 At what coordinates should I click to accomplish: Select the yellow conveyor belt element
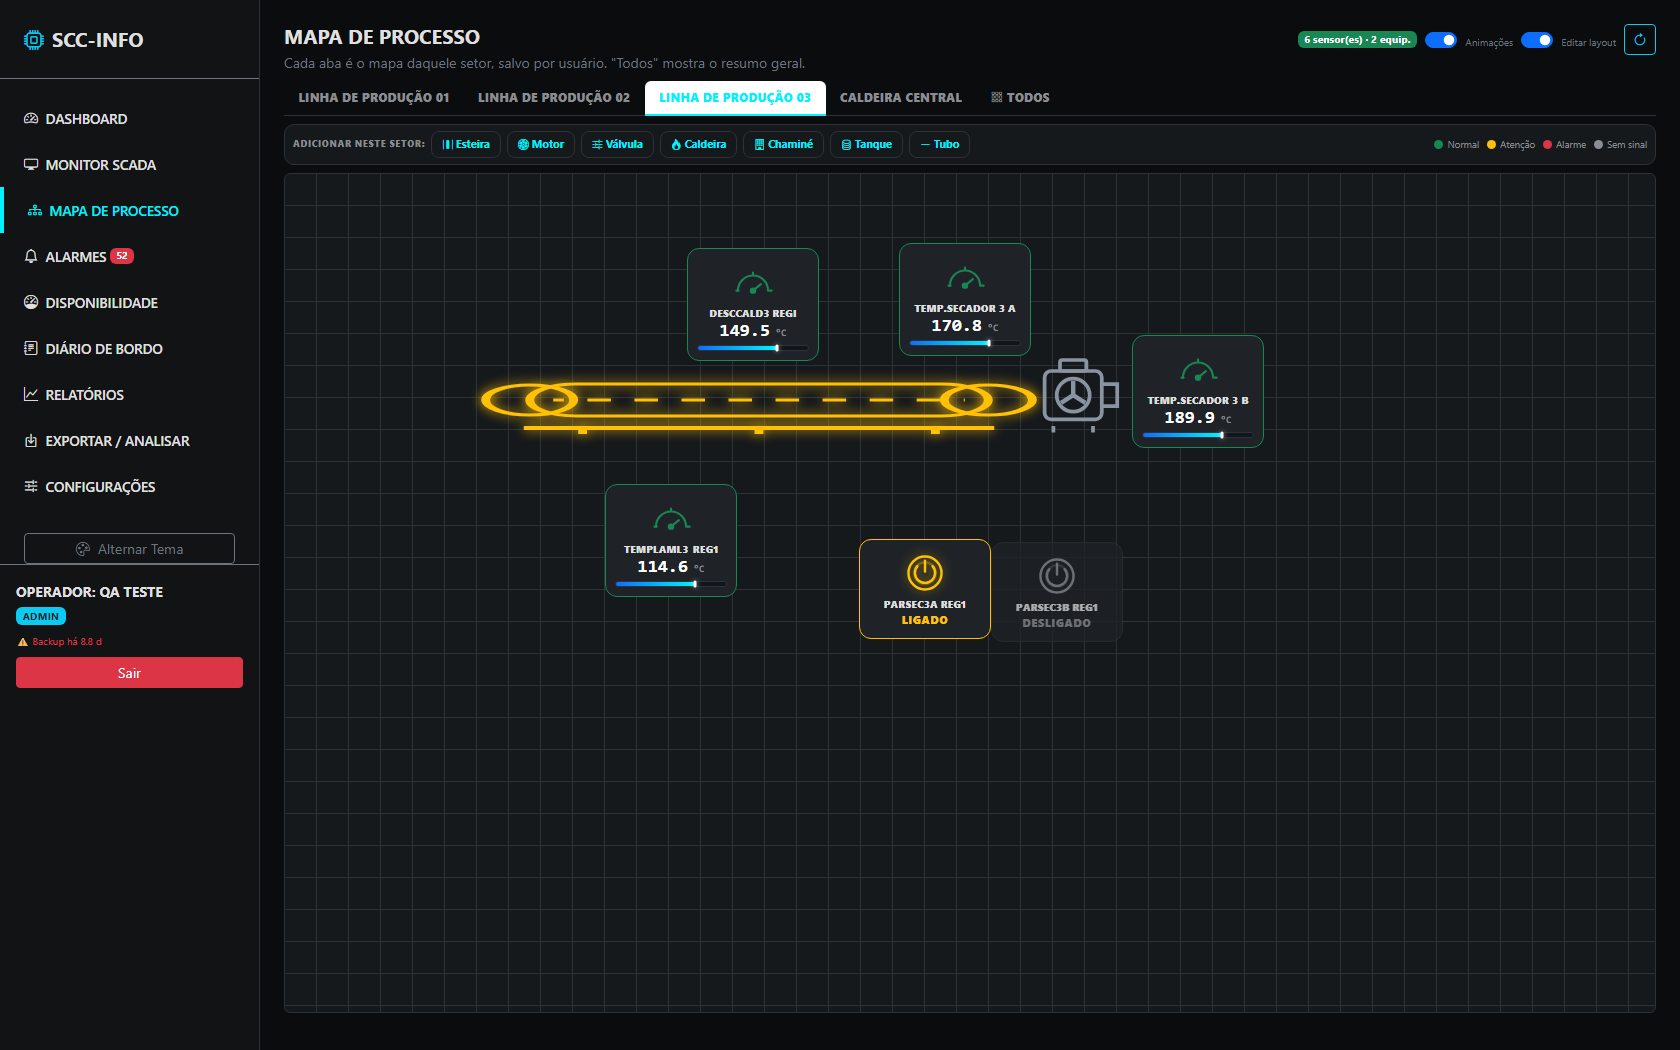(x=758, y=406)
